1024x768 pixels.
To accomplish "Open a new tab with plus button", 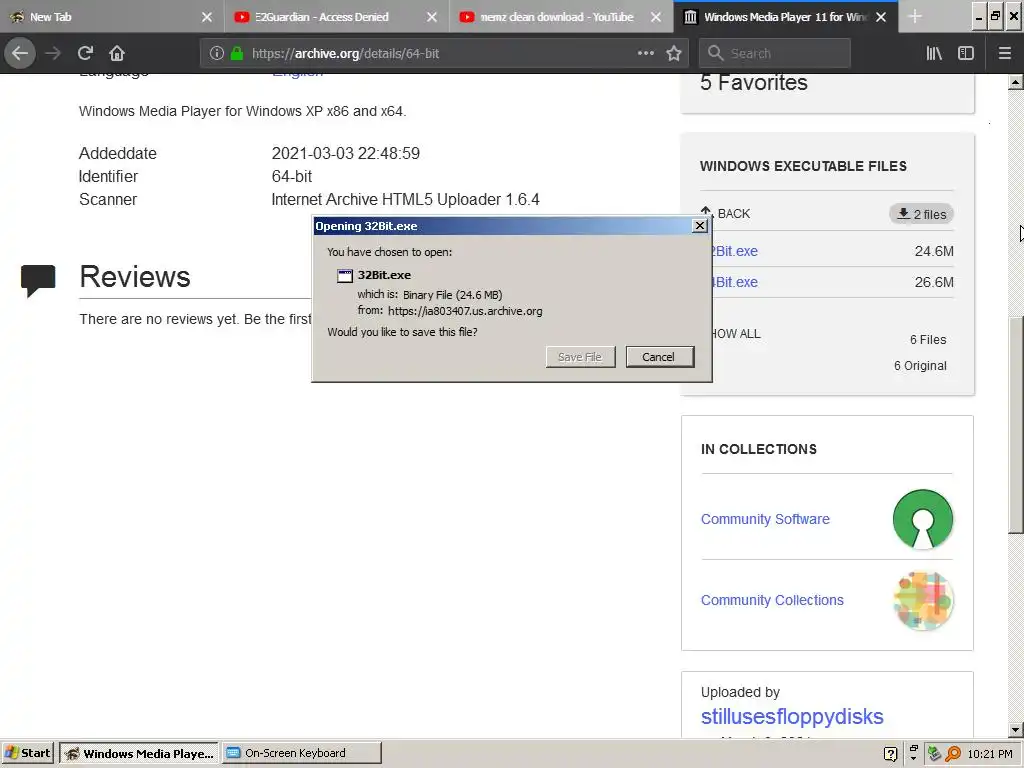I will pos(915,17).
